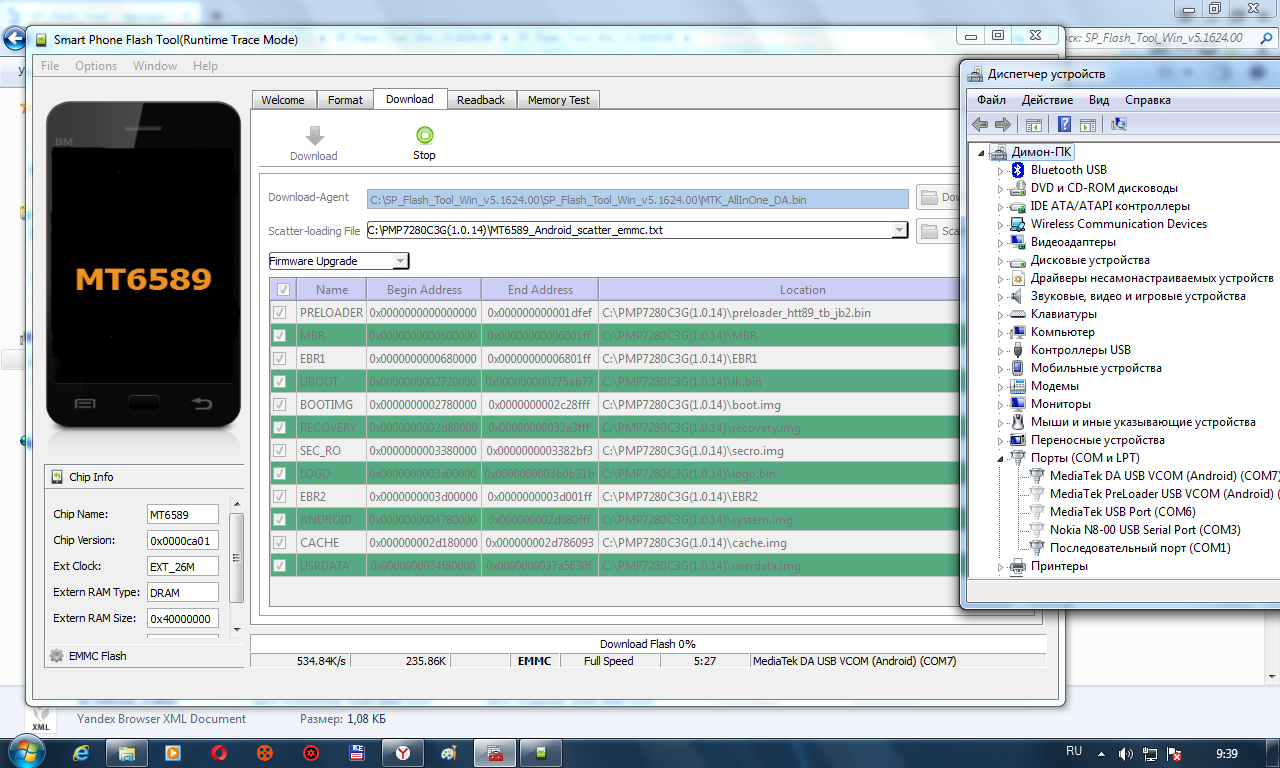Open Internet Explorer from the taskbar
This screenshot has width=1280, height=768.
click(81, 751)
